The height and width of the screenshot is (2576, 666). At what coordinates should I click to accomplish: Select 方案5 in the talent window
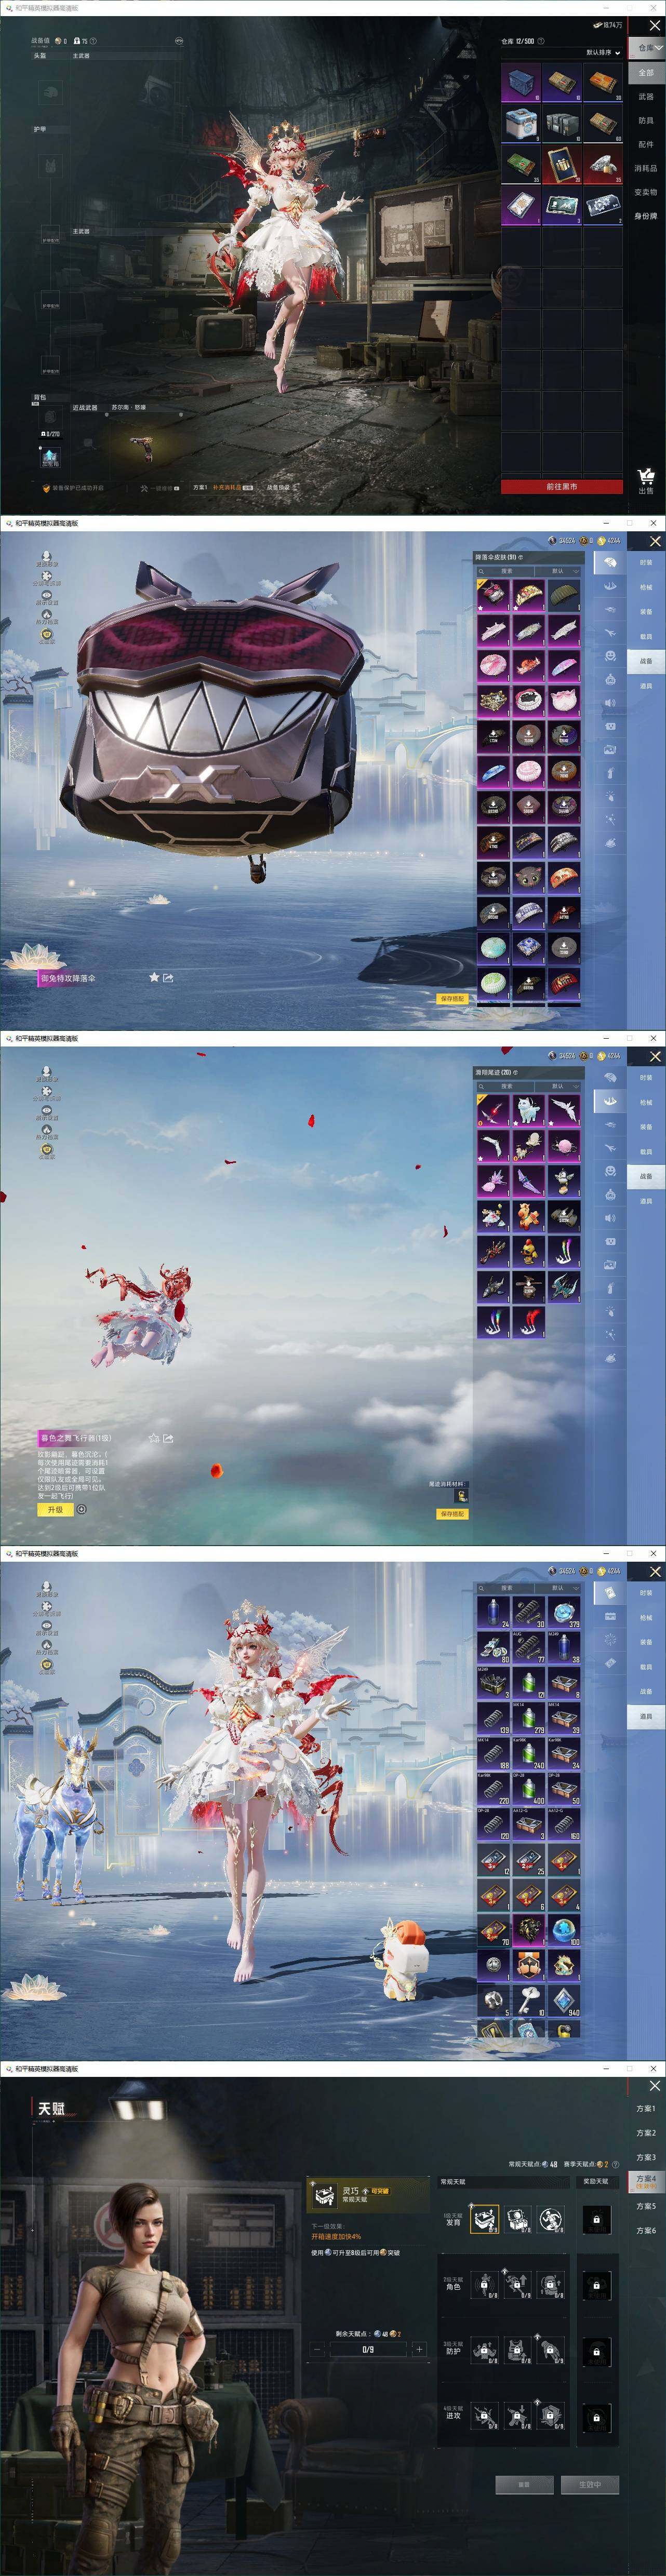pos(646,2206)
